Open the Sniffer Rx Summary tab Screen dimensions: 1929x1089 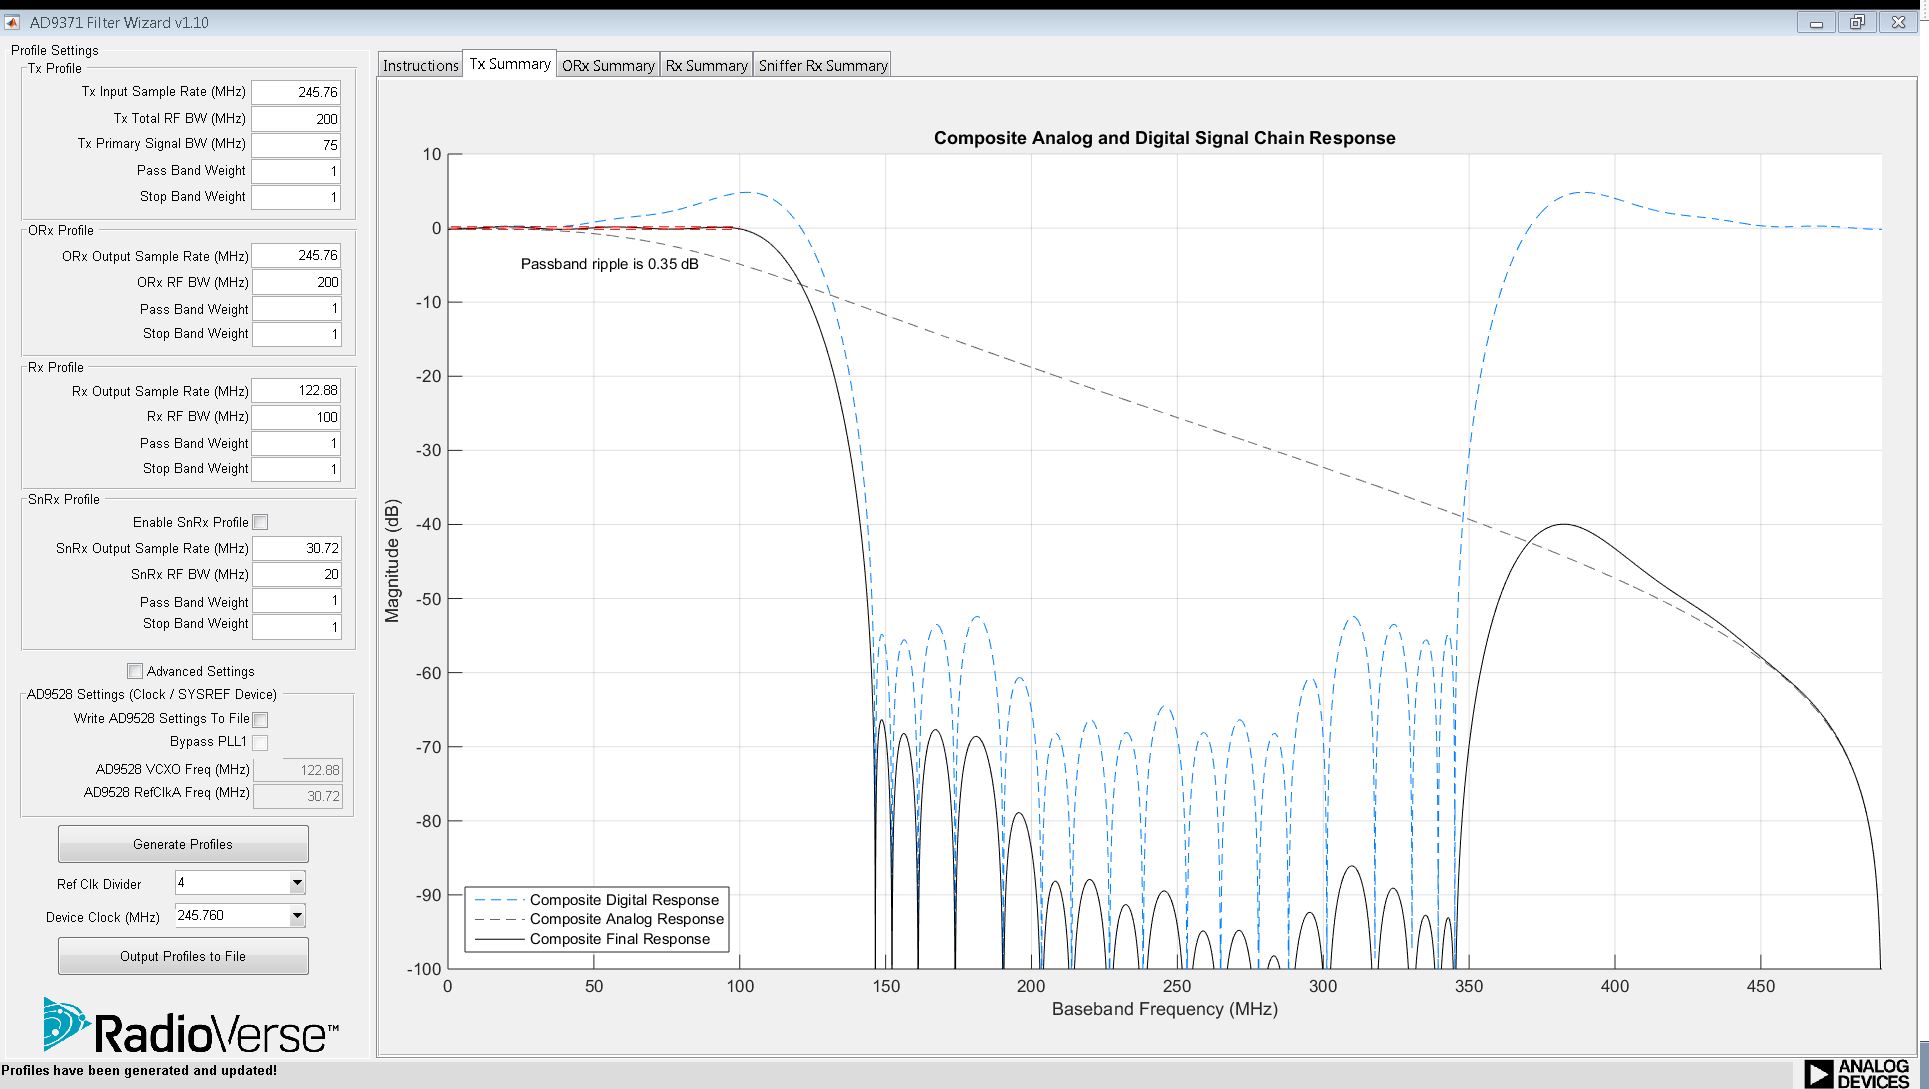pyautogui.click(x=822, y=65)
